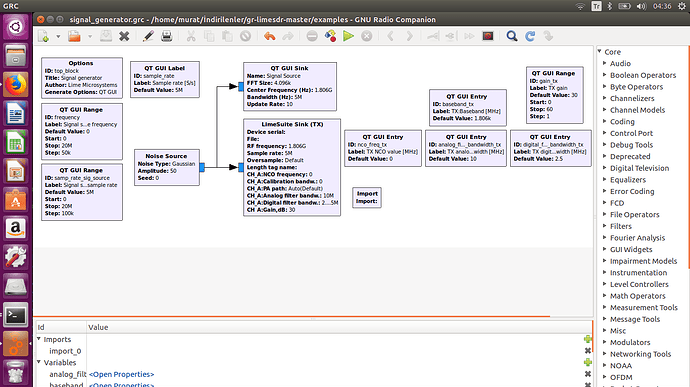Open Terminal from dock
Image resolution: width=690 pixels, height=387 pixels.
(x=16, y=315)
